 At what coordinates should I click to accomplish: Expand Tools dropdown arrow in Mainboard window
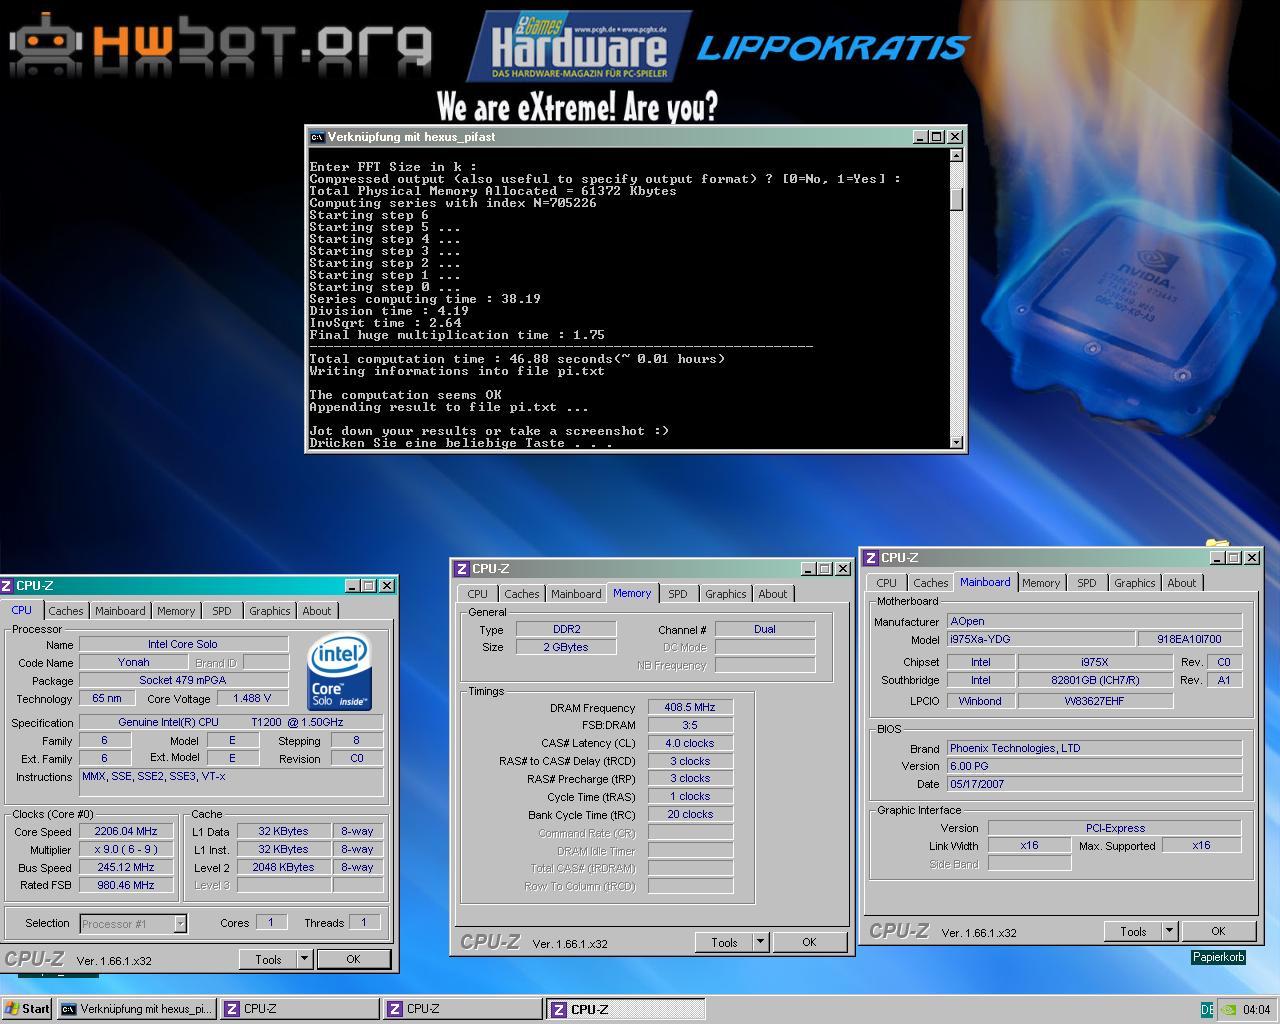1169,931
